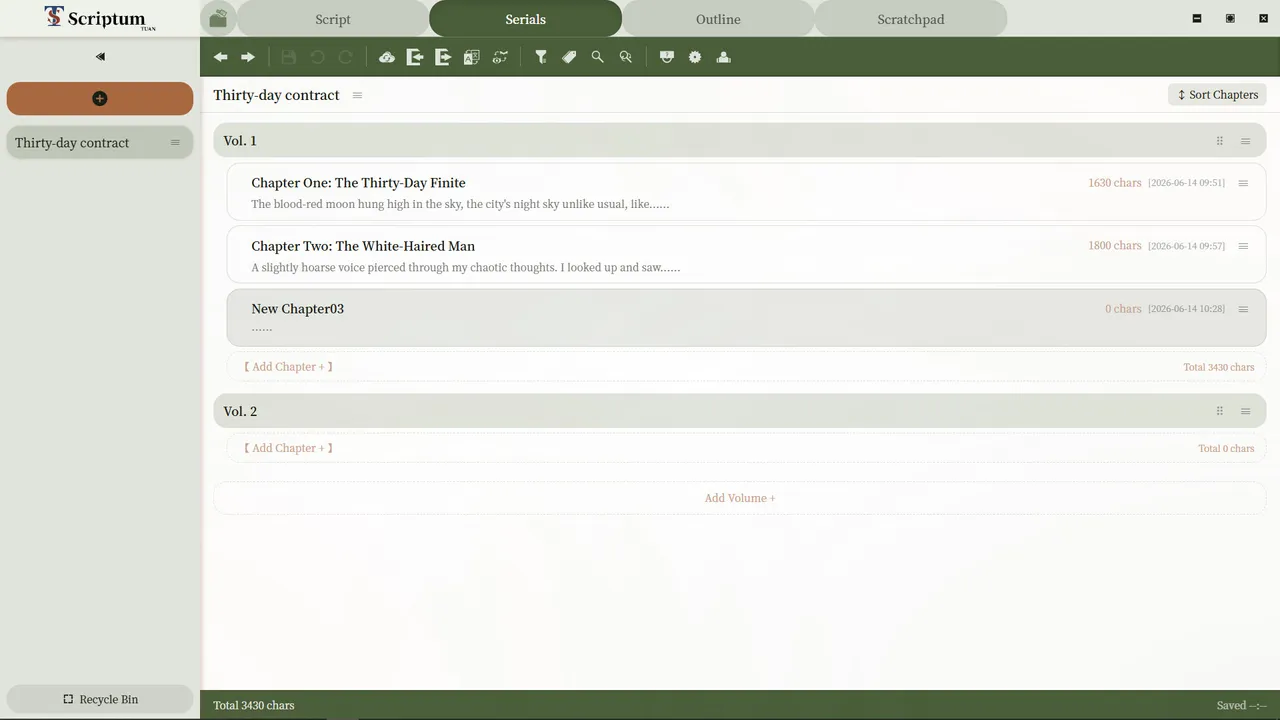Minimize the Scriptum window
This screenshot has width=1280, height=720.
1197,18
